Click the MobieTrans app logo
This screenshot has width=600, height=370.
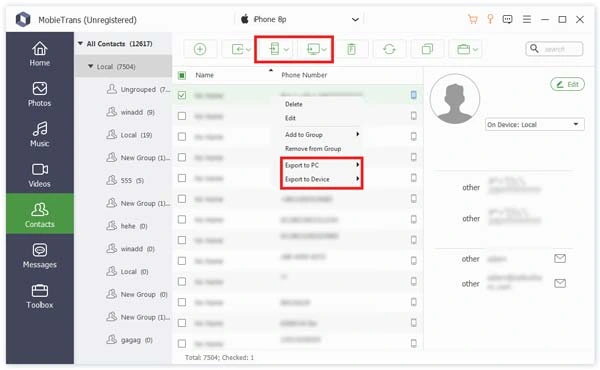23,19
